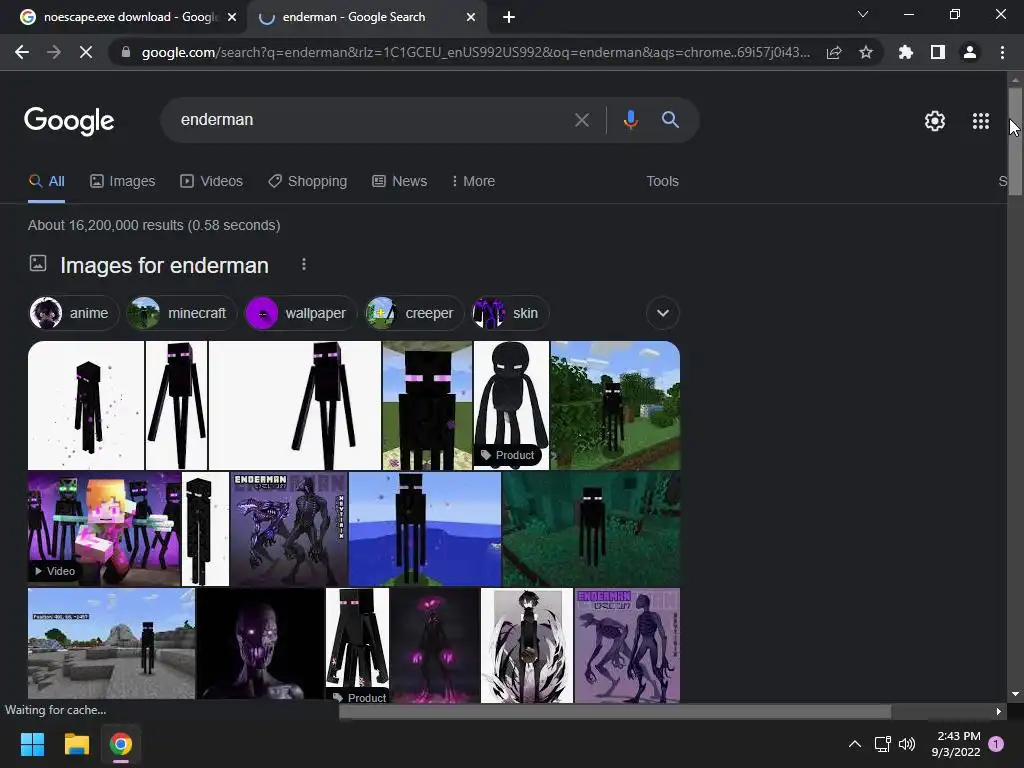Switch to News results tab
Viewport: 1024px width, 768px height.
tap(400, 181)
